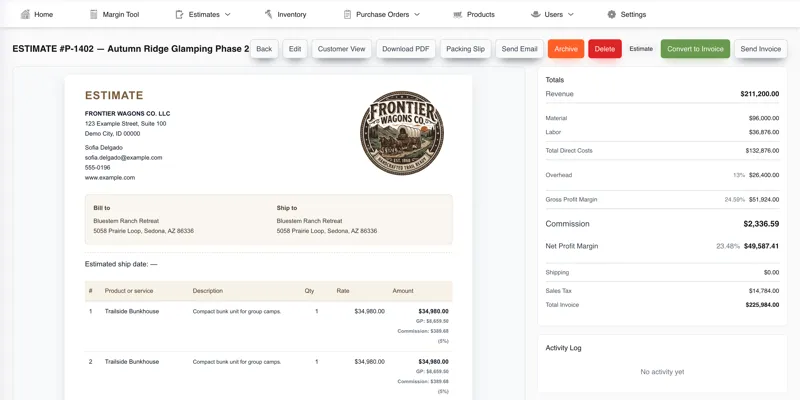Image resolution: width=800 pixels, height=400 pixels.
Task: Expand the Purchase Orders dropdown chevron
Action: [417, 14]
